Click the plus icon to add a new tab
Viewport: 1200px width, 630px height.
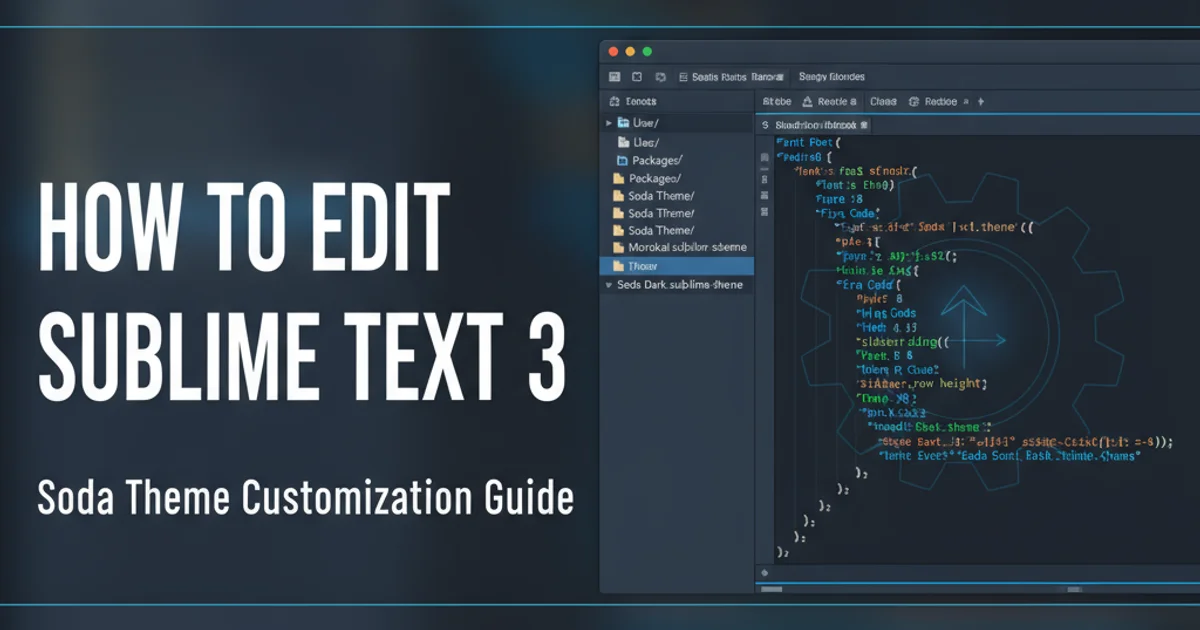point(981,102)
